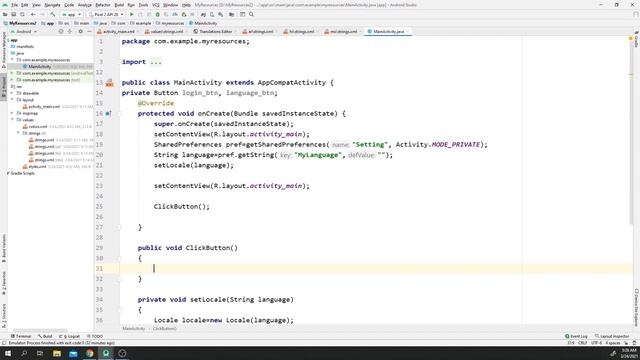Viewport: 640px width, 360px height.
Task: Select MainActivity in the project tree
Action: click(39, 67)
